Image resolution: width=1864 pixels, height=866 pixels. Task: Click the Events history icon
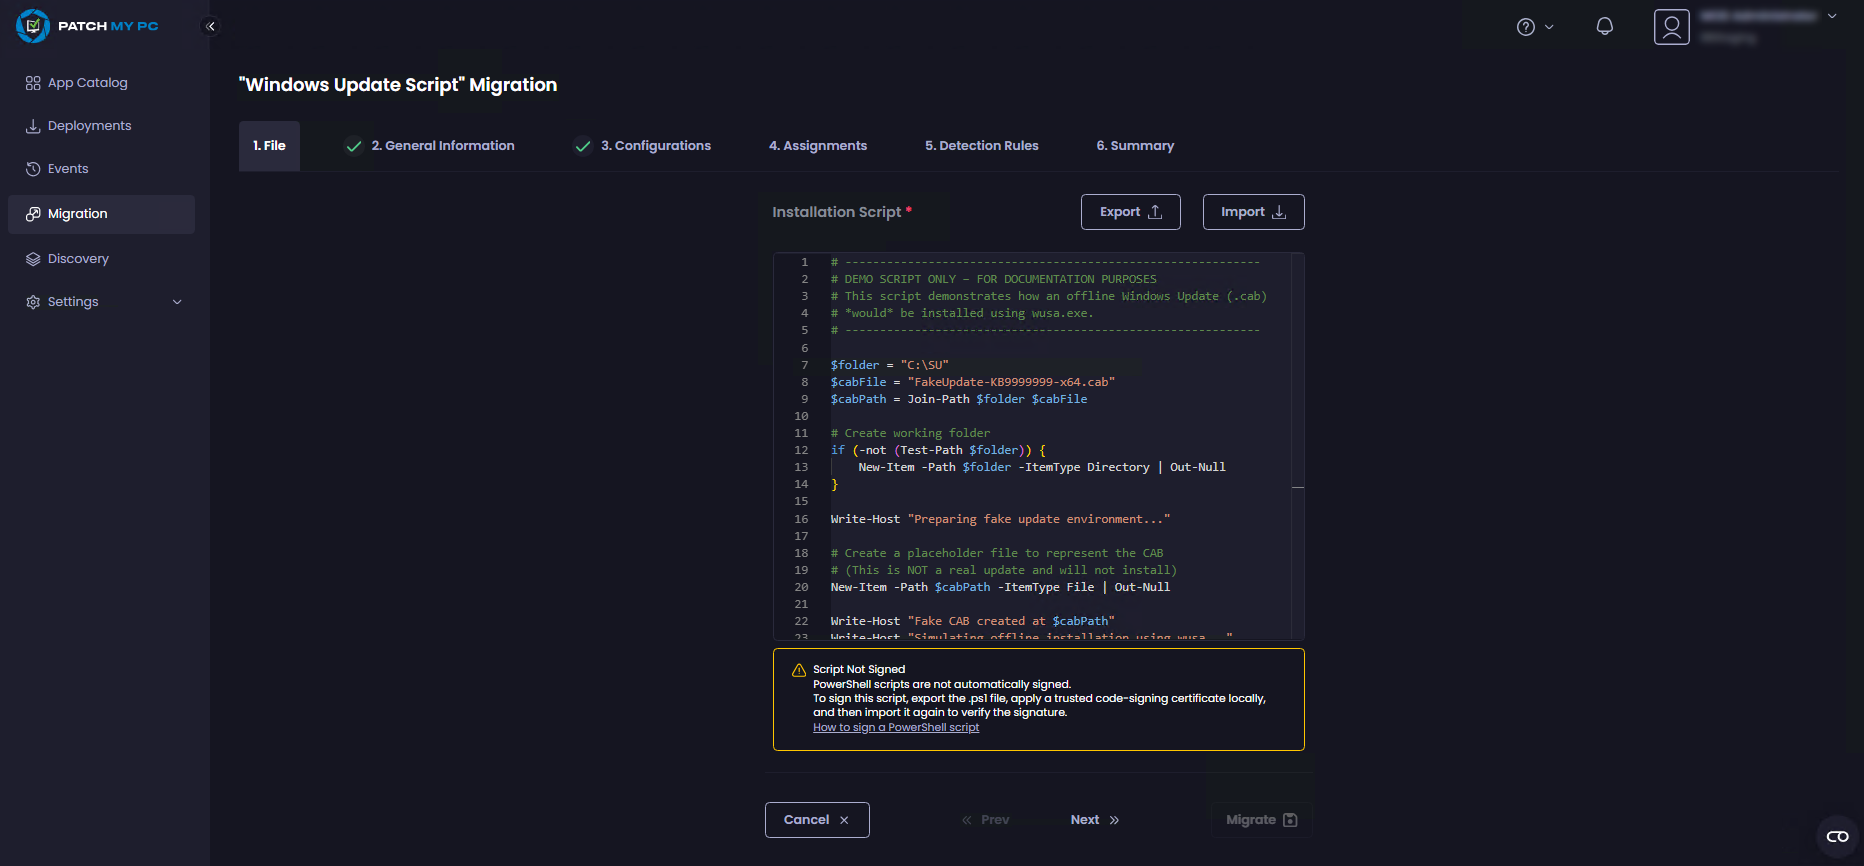[33, 169]
